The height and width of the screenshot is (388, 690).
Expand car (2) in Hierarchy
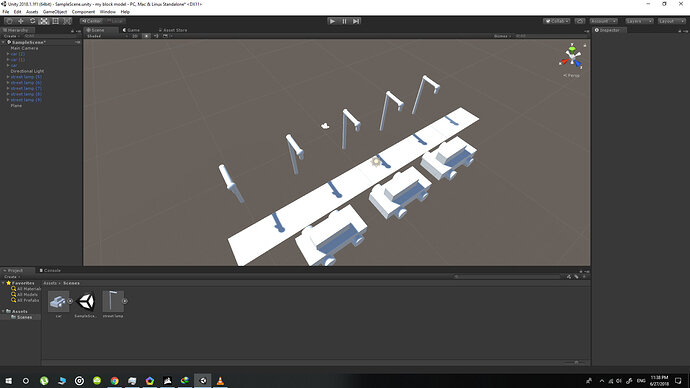(x=8, y=54)
